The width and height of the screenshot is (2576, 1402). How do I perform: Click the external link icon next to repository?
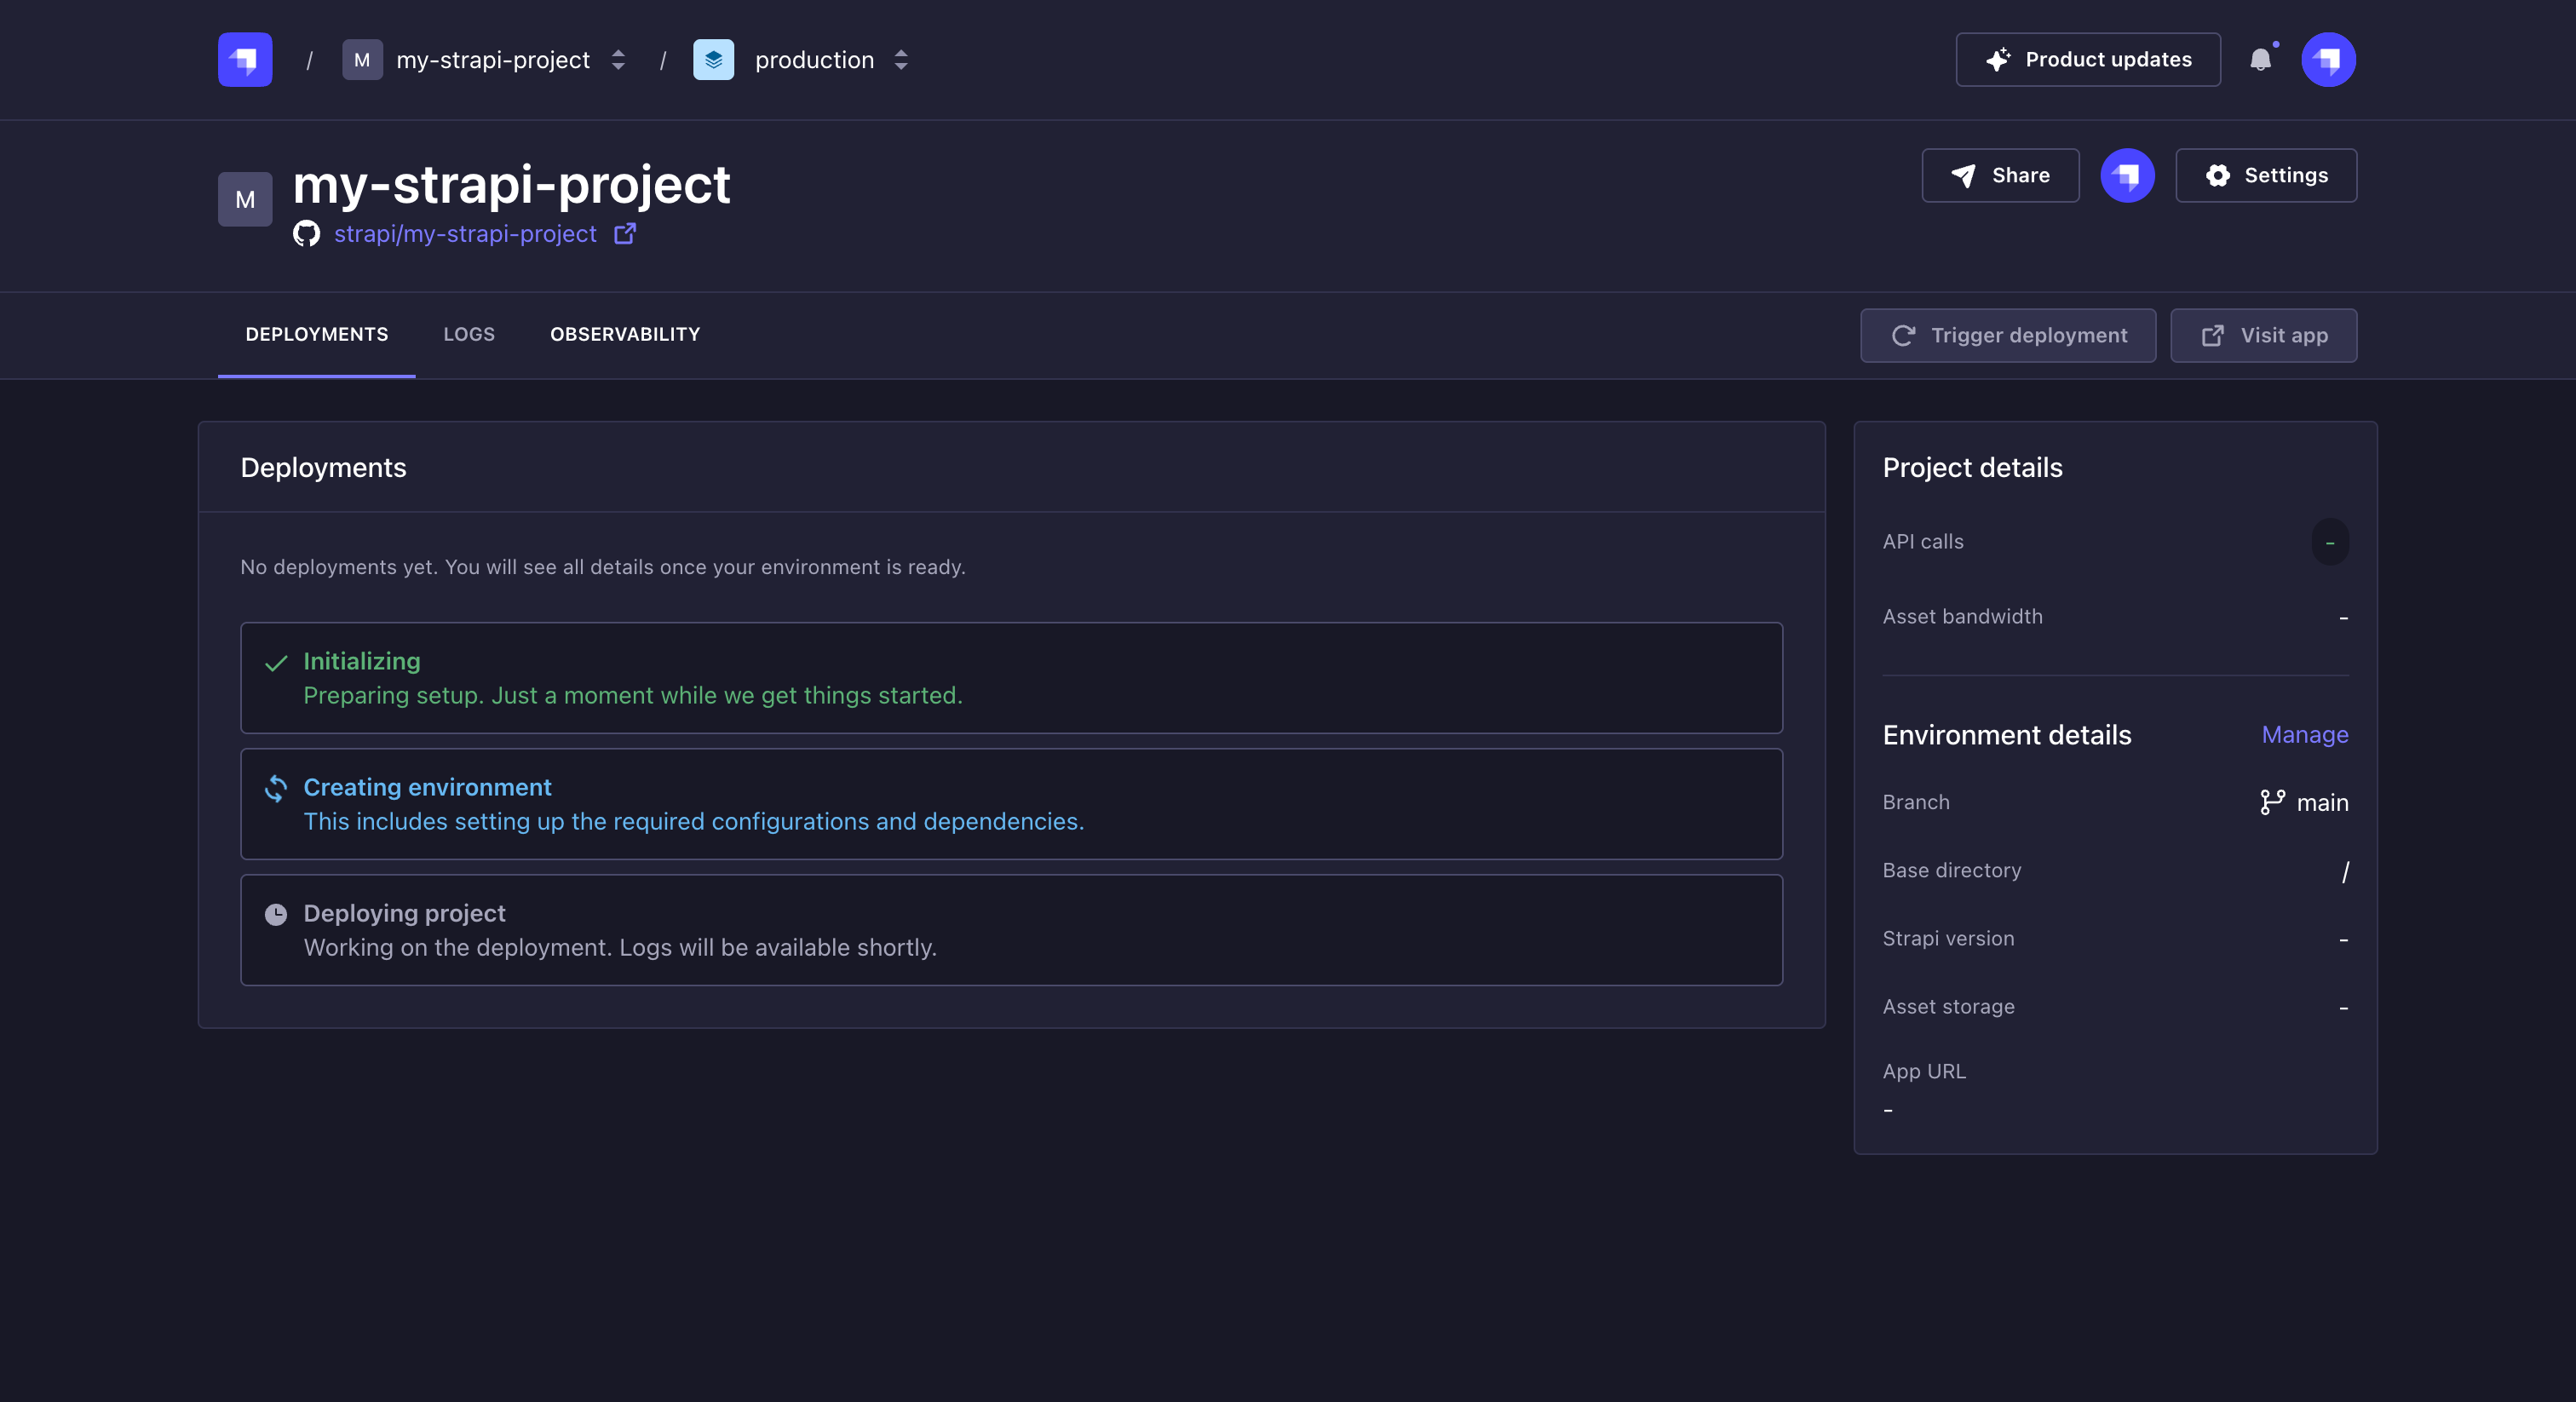[x=625, y=233]
